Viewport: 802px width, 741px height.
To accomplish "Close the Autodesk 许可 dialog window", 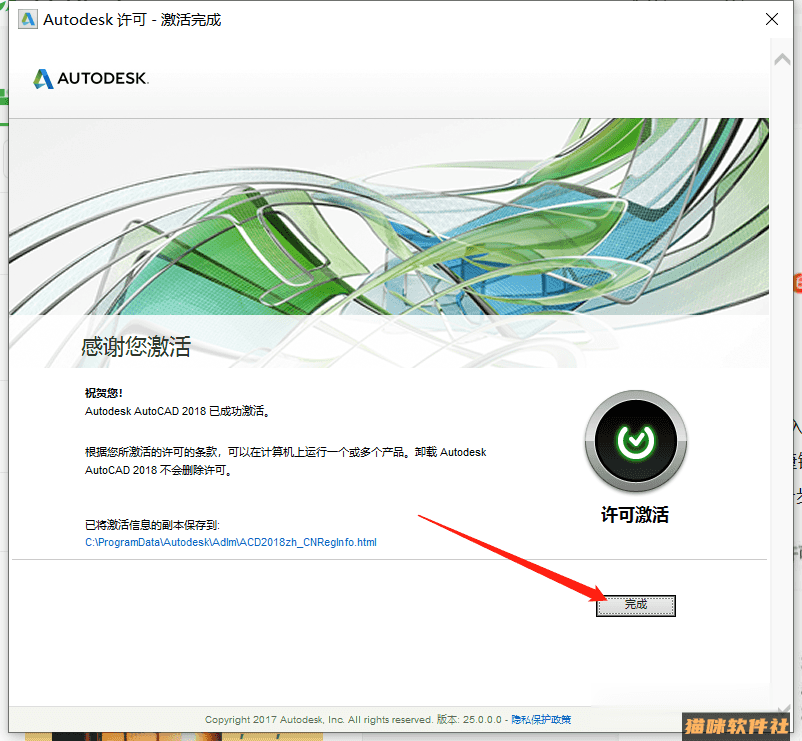I will click(772, 19).
